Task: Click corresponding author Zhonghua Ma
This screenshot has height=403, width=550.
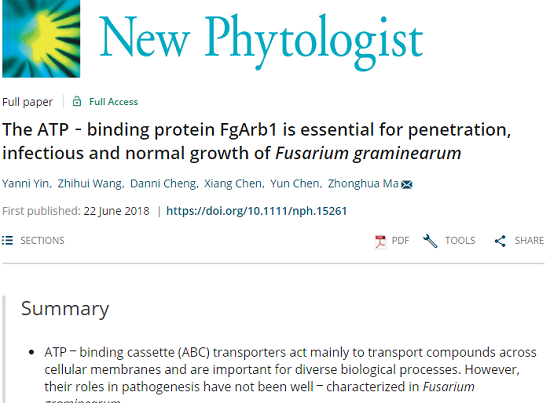Action: click(363, 183)
